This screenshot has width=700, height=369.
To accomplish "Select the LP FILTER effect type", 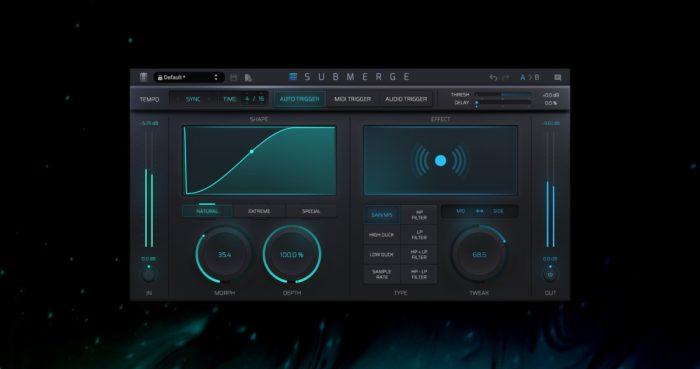I will point(419,235).
